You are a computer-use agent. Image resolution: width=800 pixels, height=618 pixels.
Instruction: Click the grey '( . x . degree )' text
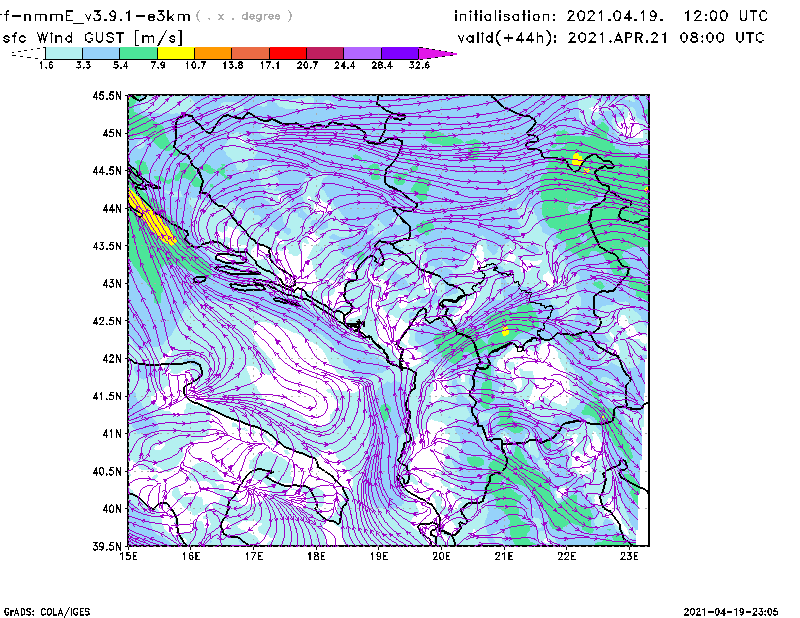point(244,16)
